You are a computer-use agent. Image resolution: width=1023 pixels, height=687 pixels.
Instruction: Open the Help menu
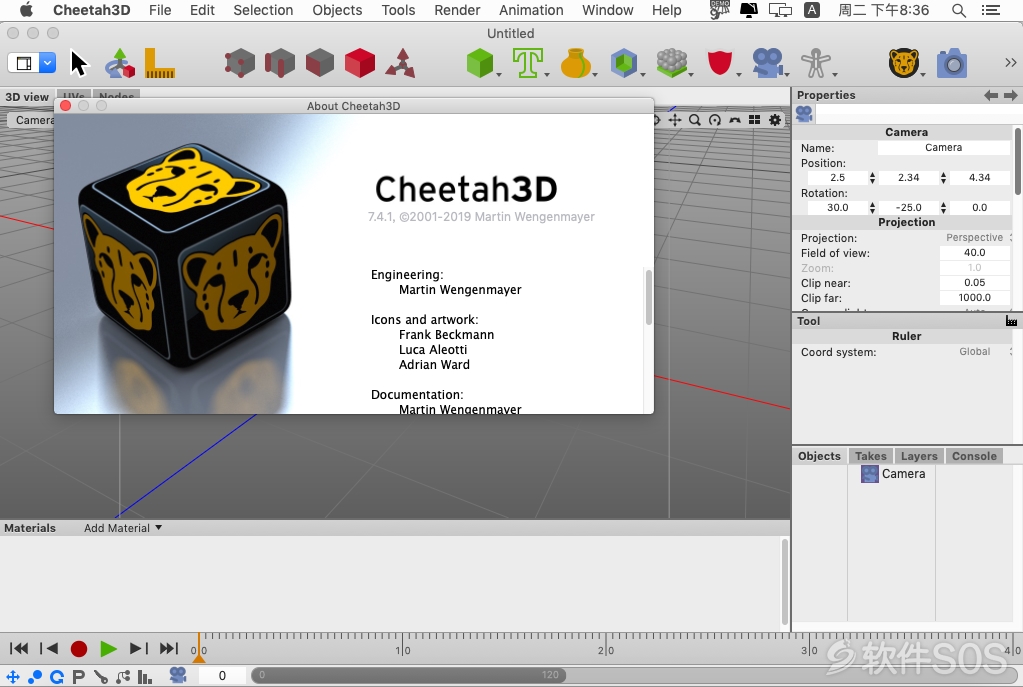(x=666, y=10)
